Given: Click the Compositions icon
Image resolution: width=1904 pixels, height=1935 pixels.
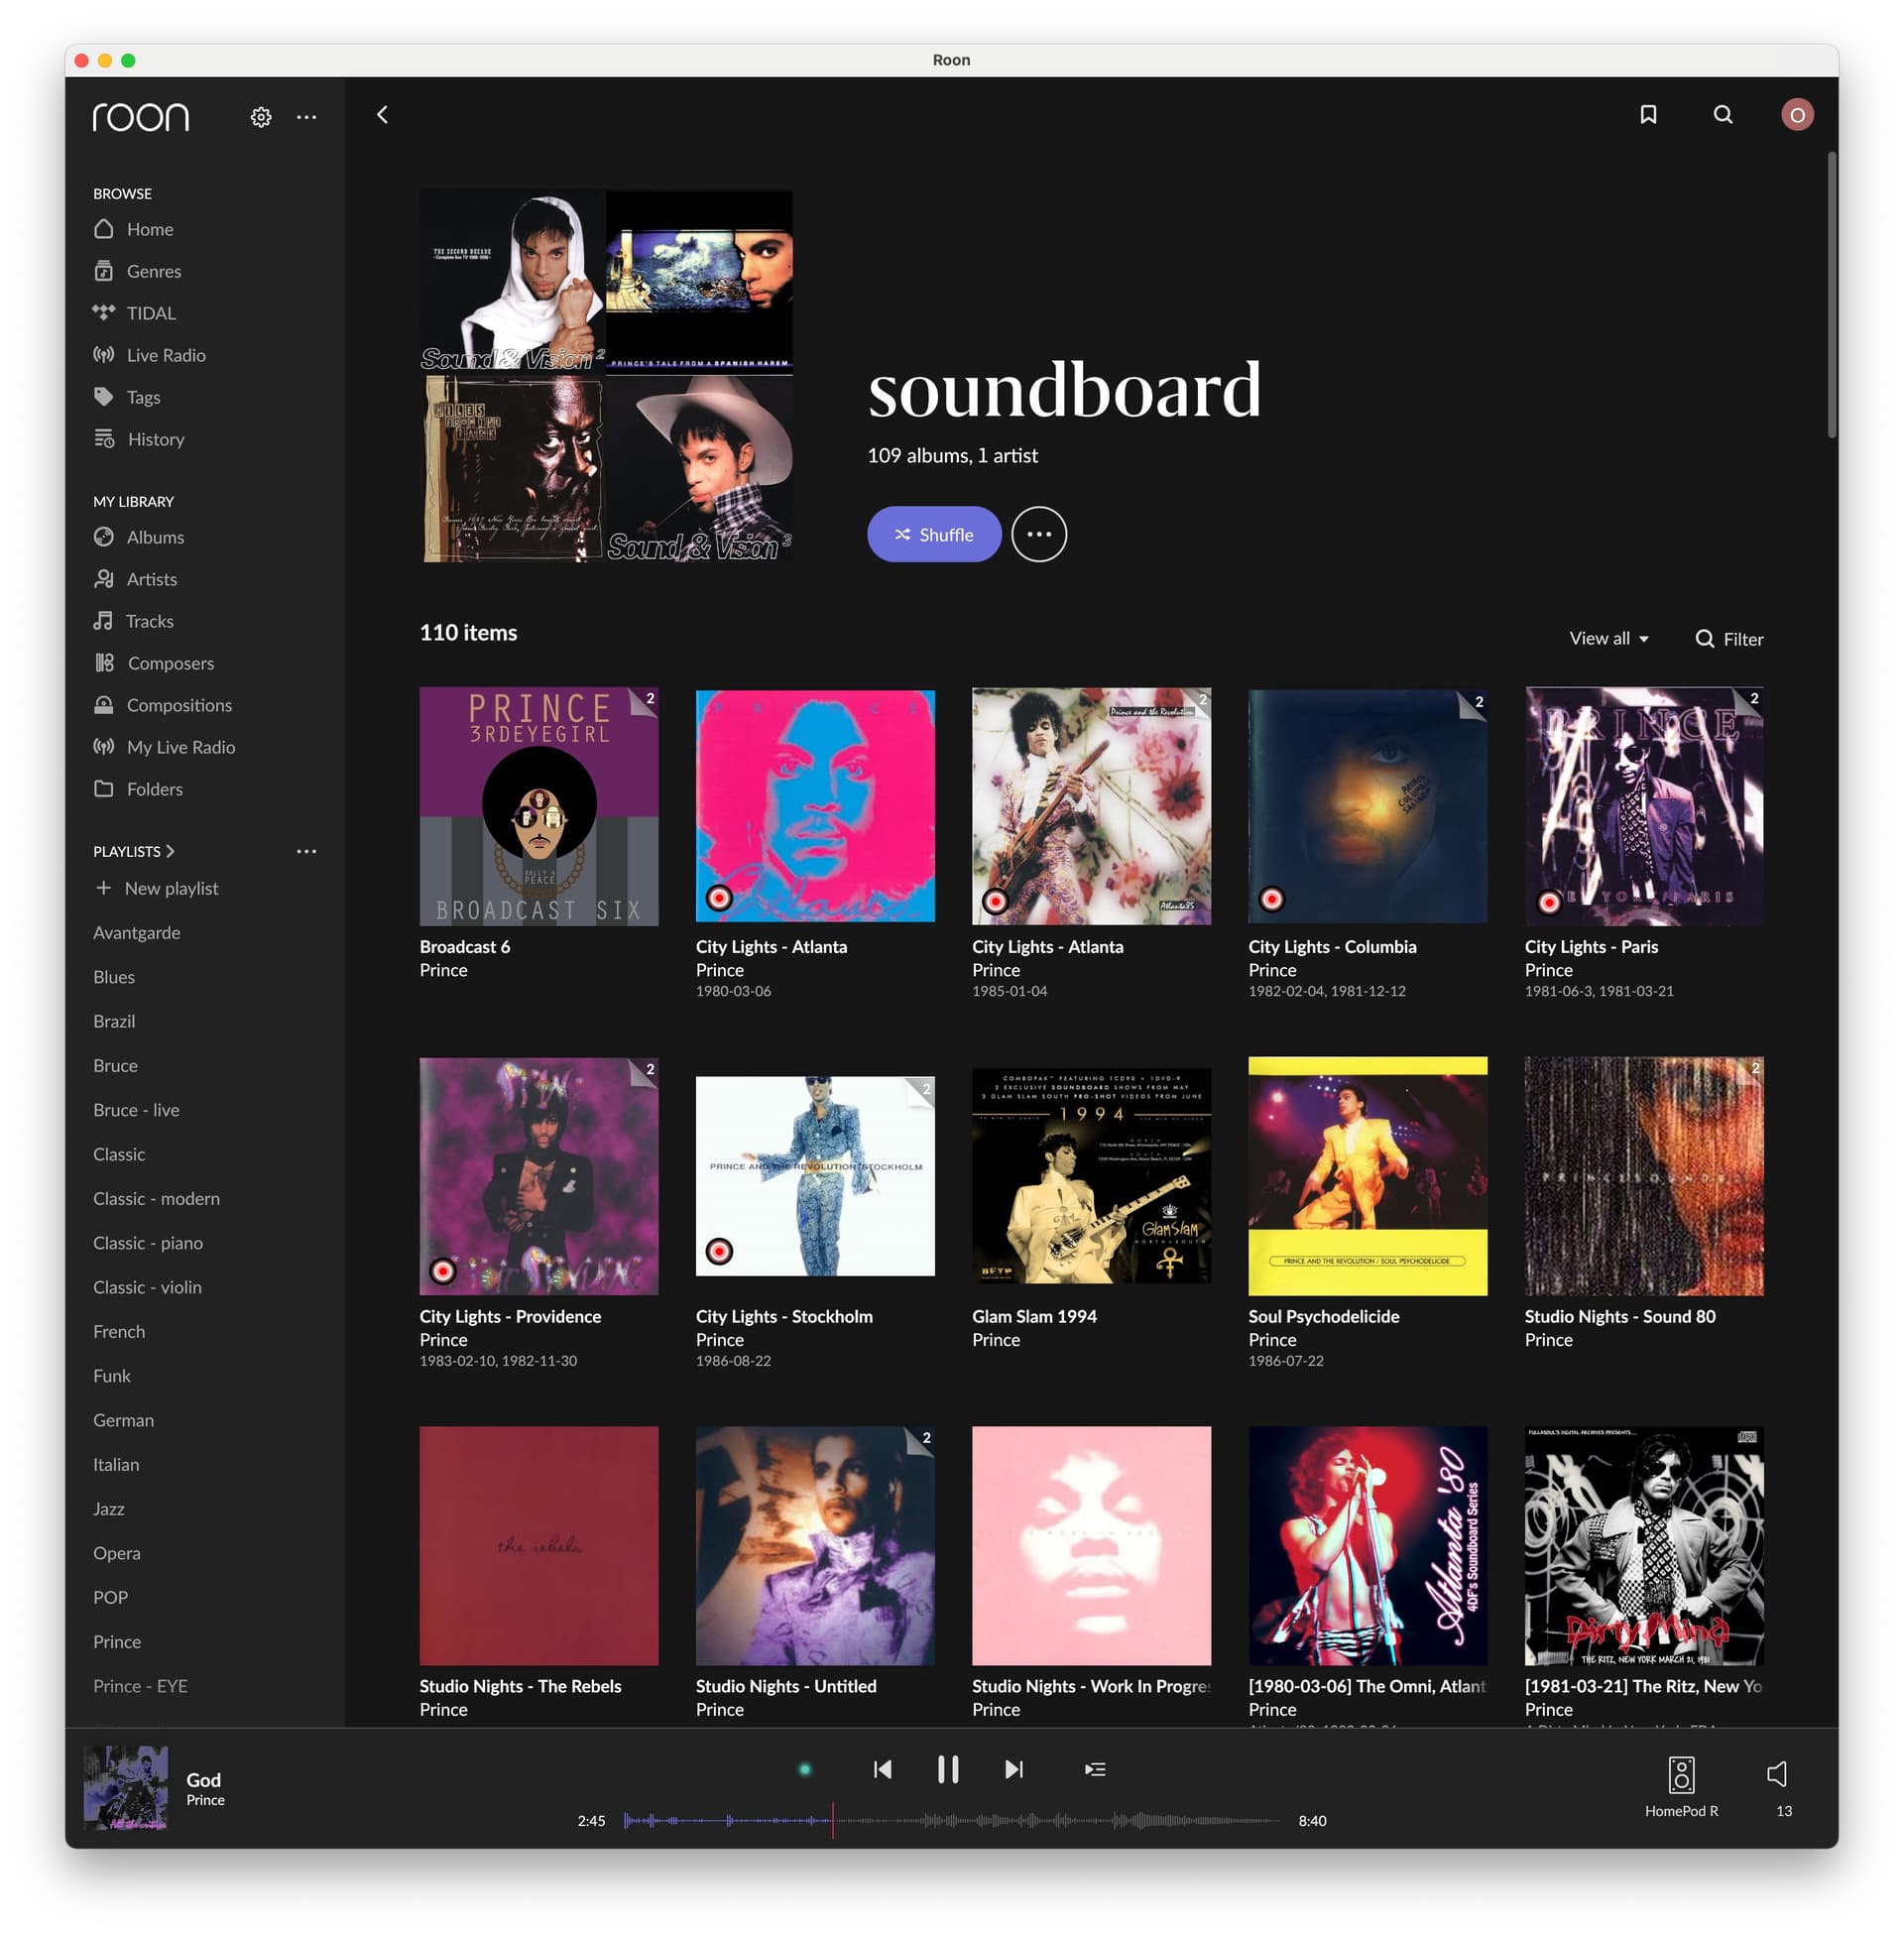Looking at the screenshot, I should [x=104, y=705].
